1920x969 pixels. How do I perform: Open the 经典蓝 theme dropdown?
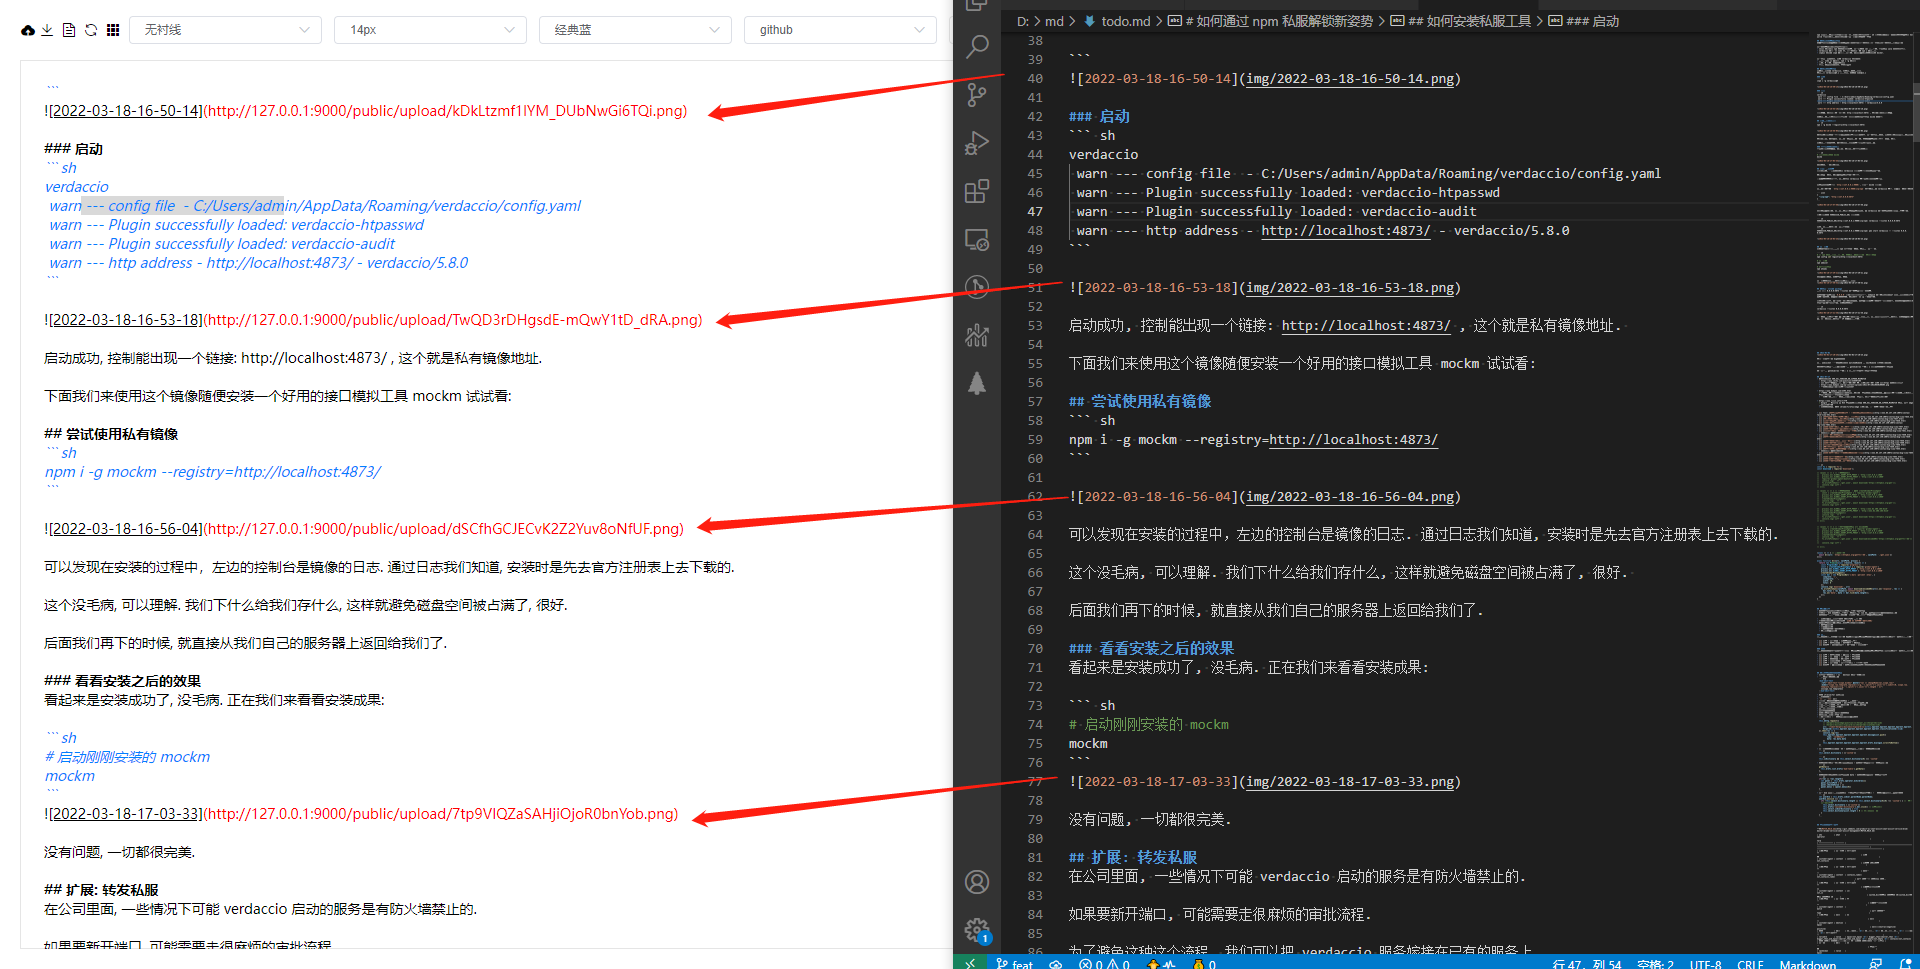[x=635, y=30]
